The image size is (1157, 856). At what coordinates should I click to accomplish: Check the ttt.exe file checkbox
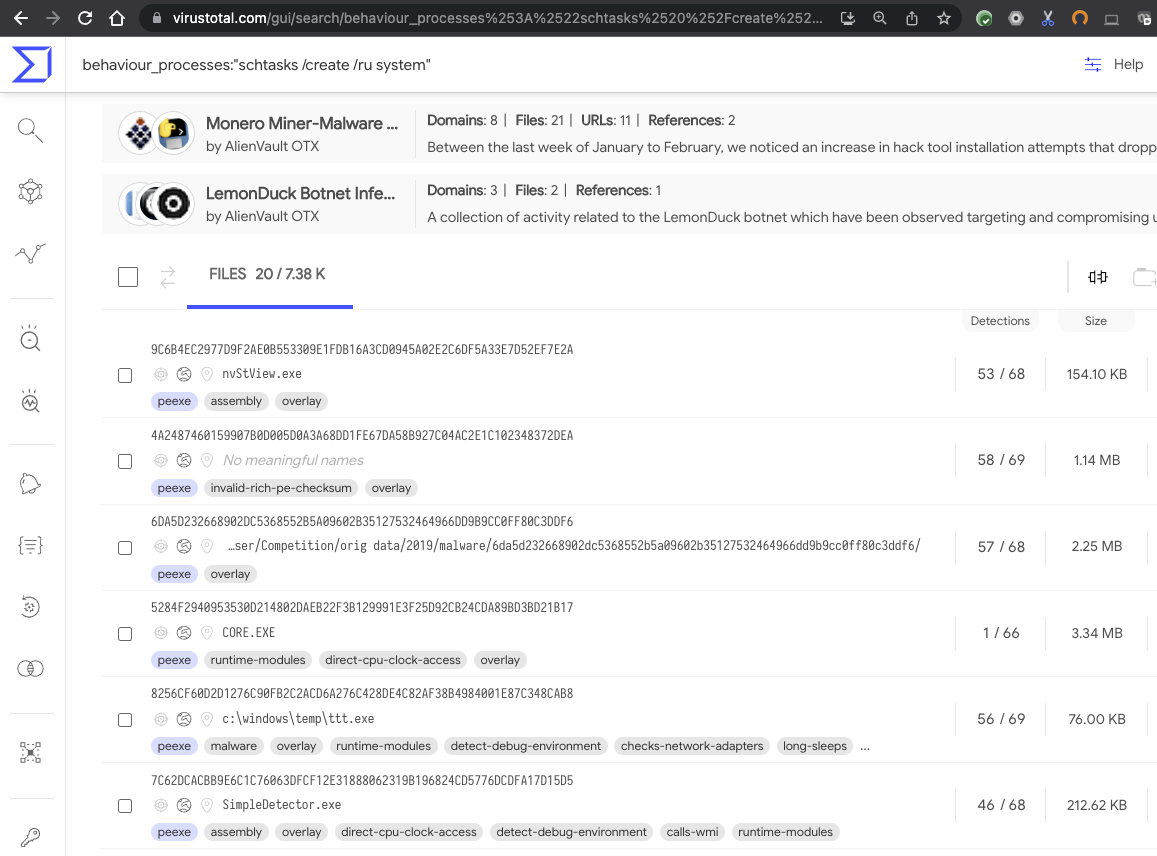click(125, 719)
